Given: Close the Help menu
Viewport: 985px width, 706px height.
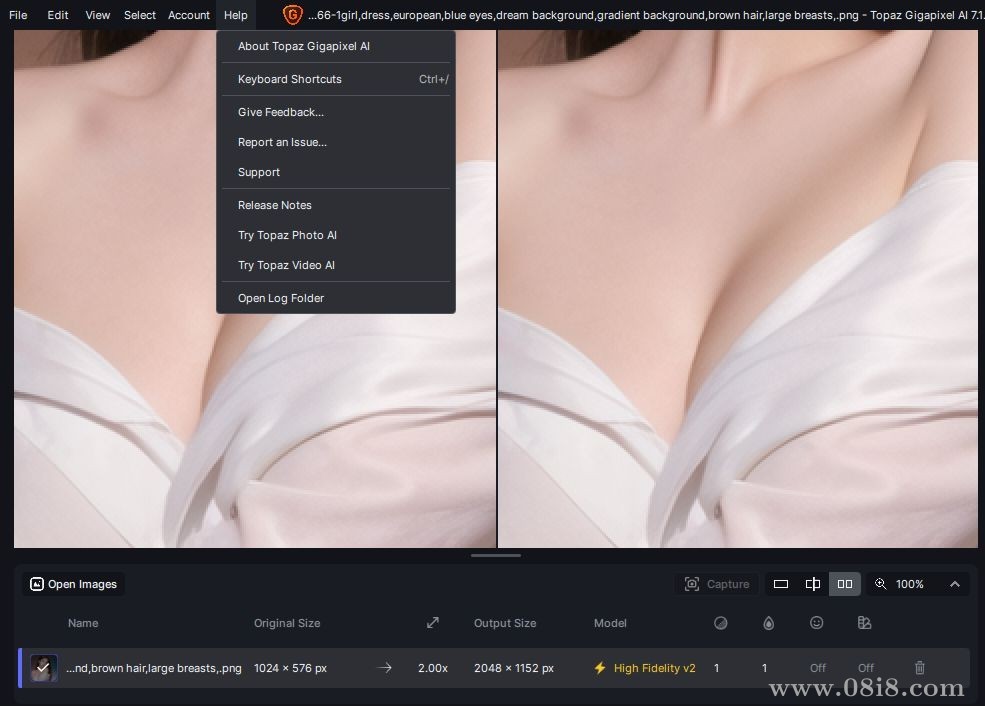Looking at the screenshot, I should 236,15.
